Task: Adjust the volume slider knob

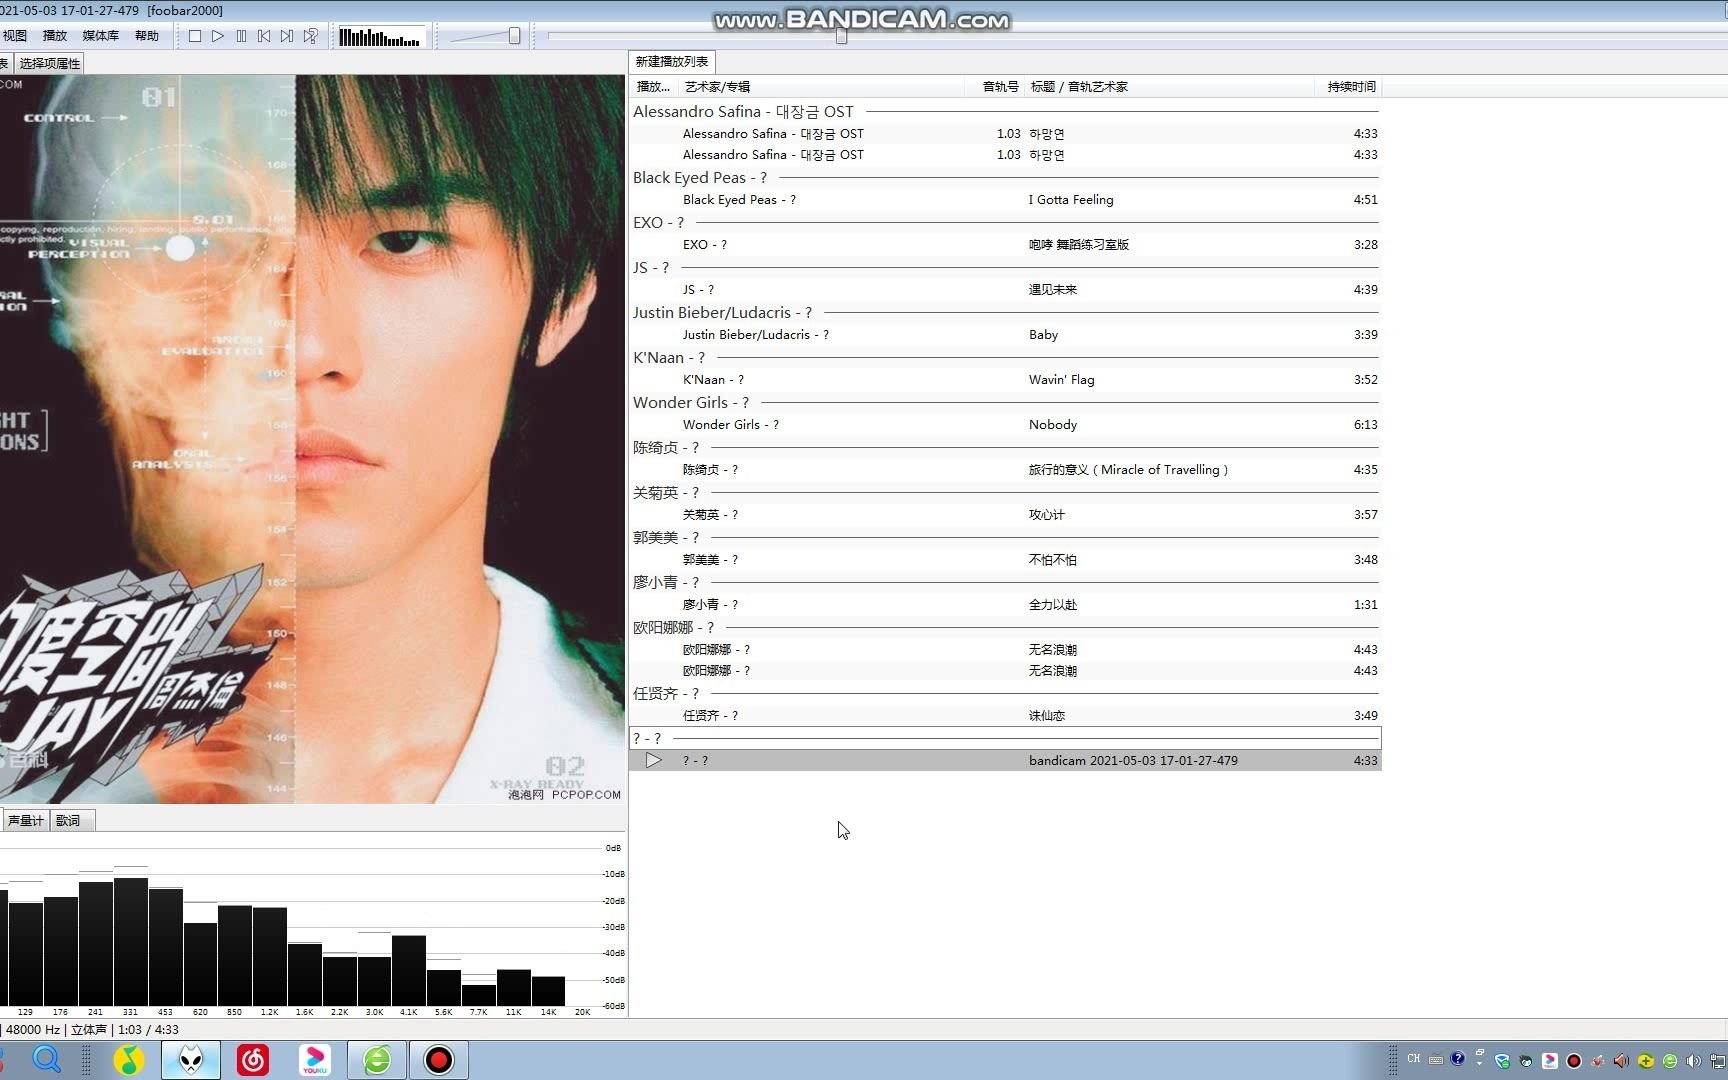Action: (514, 36)
